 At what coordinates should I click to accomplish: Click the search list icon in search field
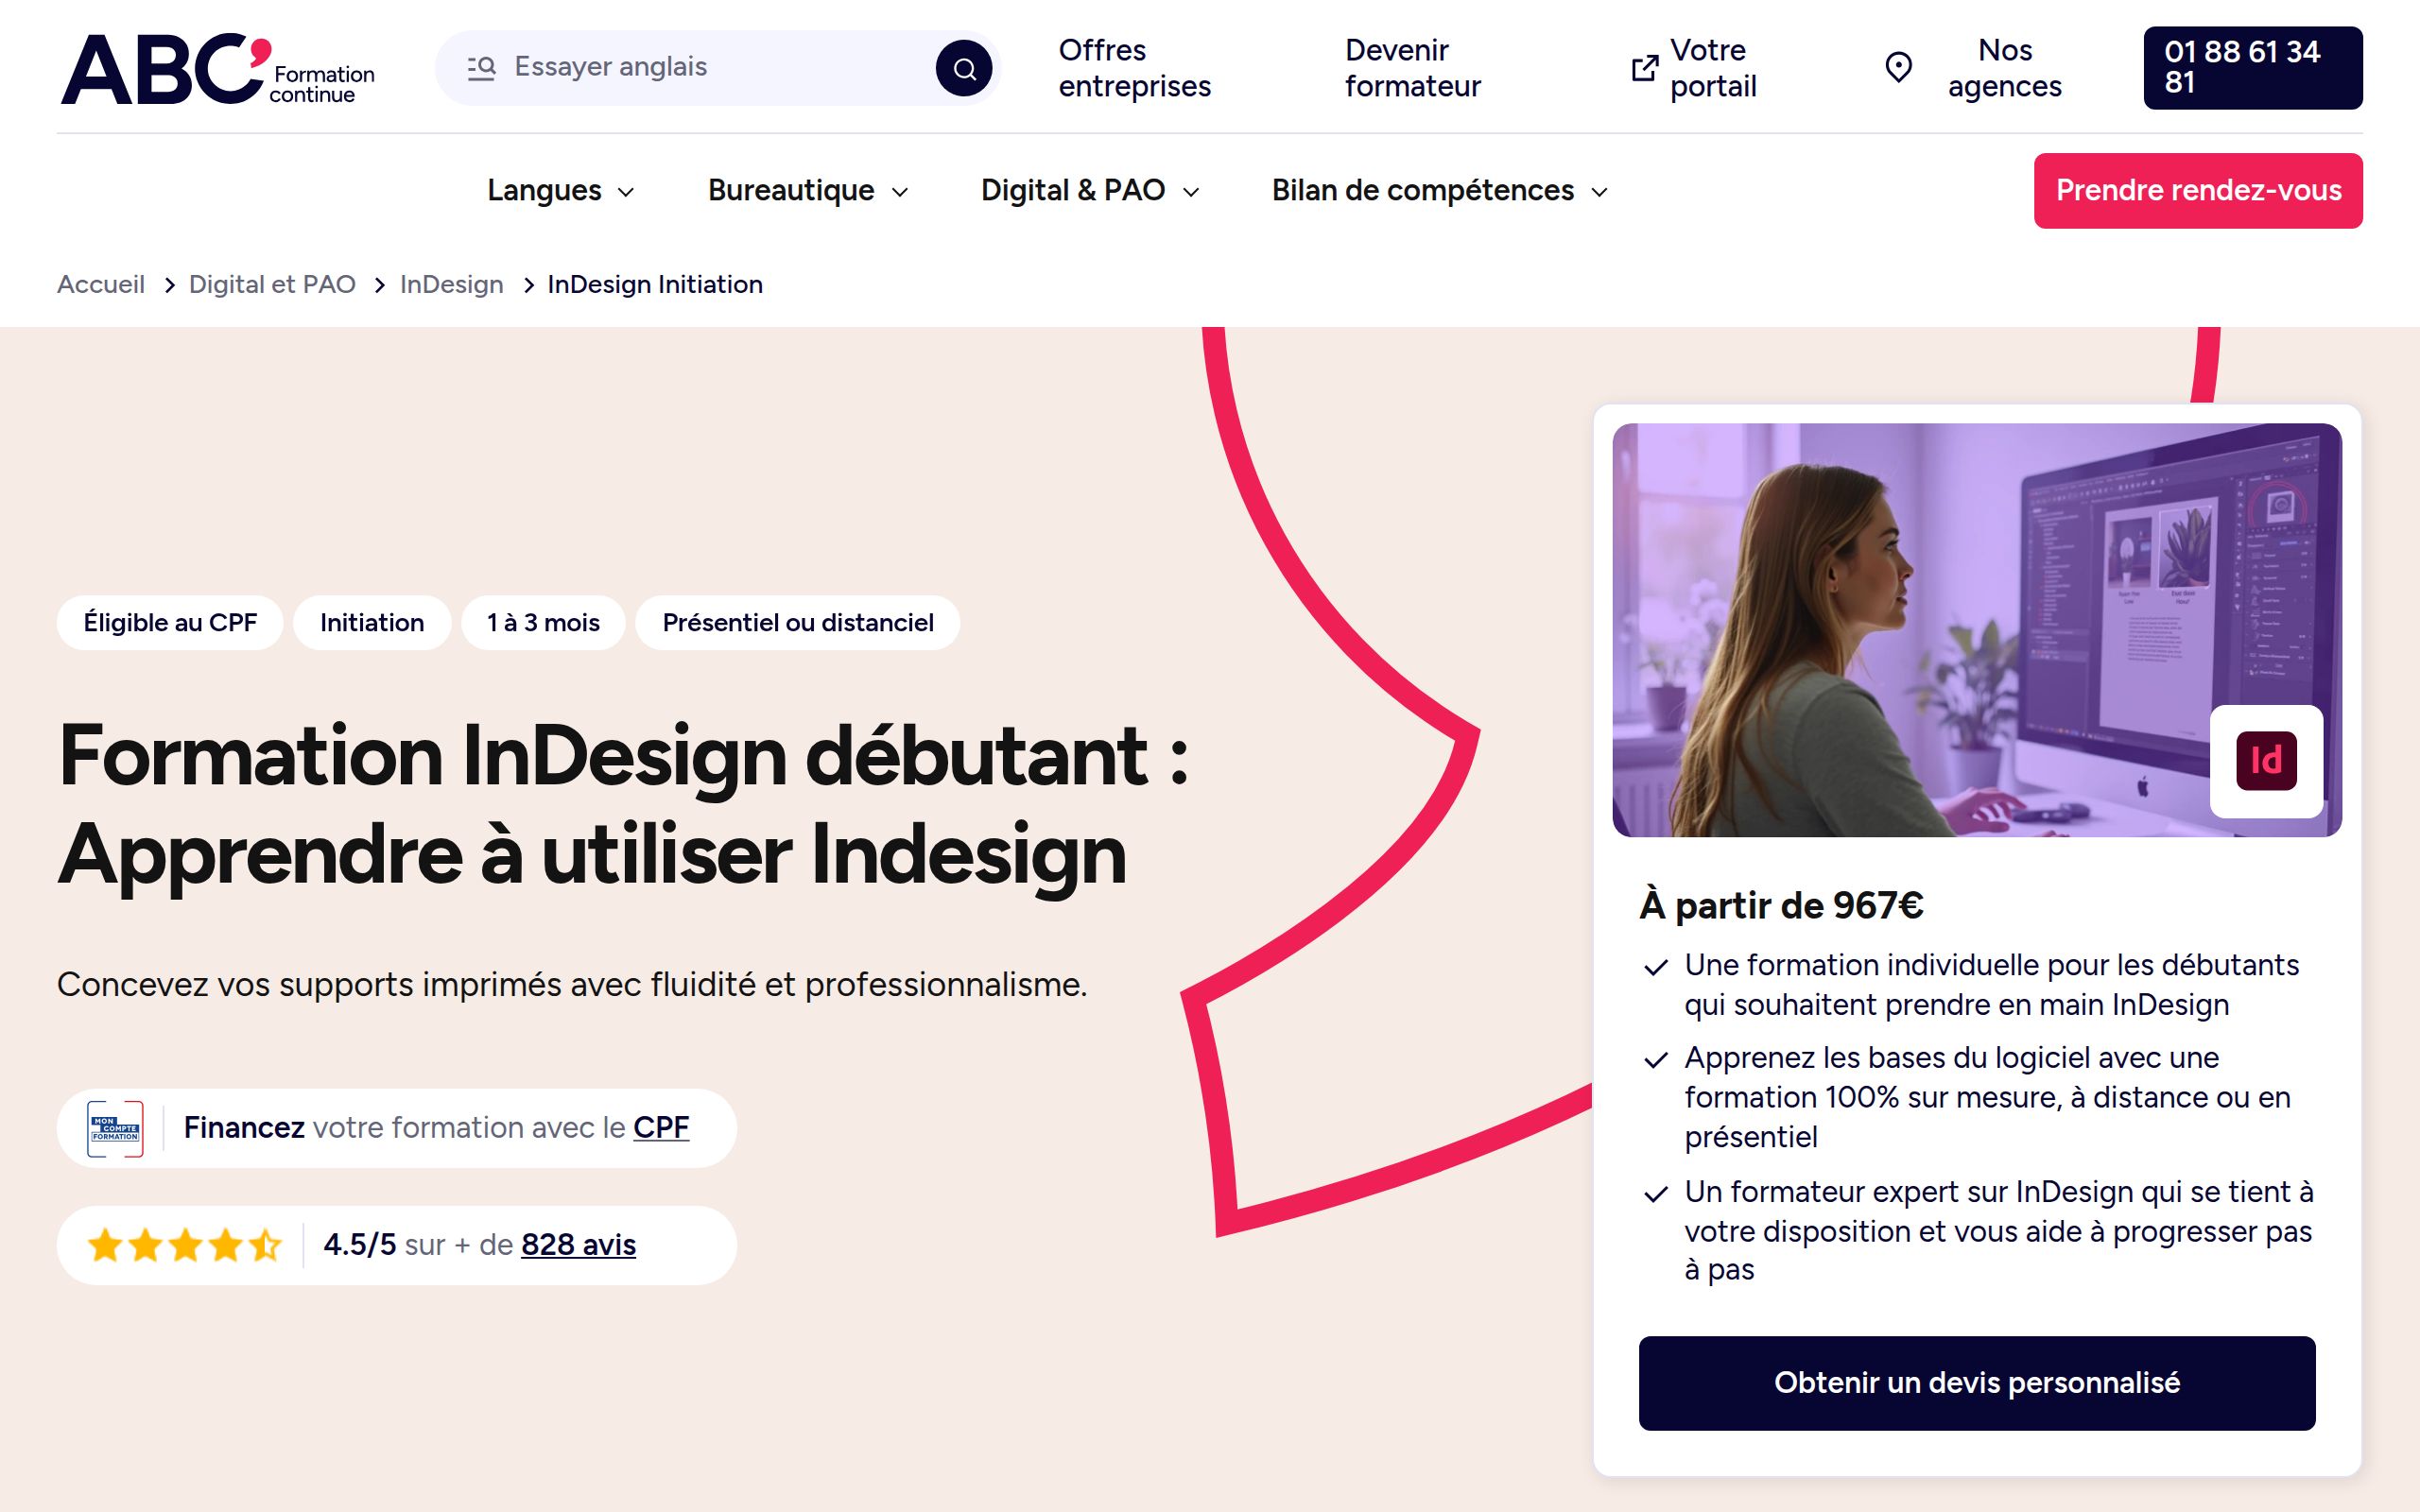point(481,67)
